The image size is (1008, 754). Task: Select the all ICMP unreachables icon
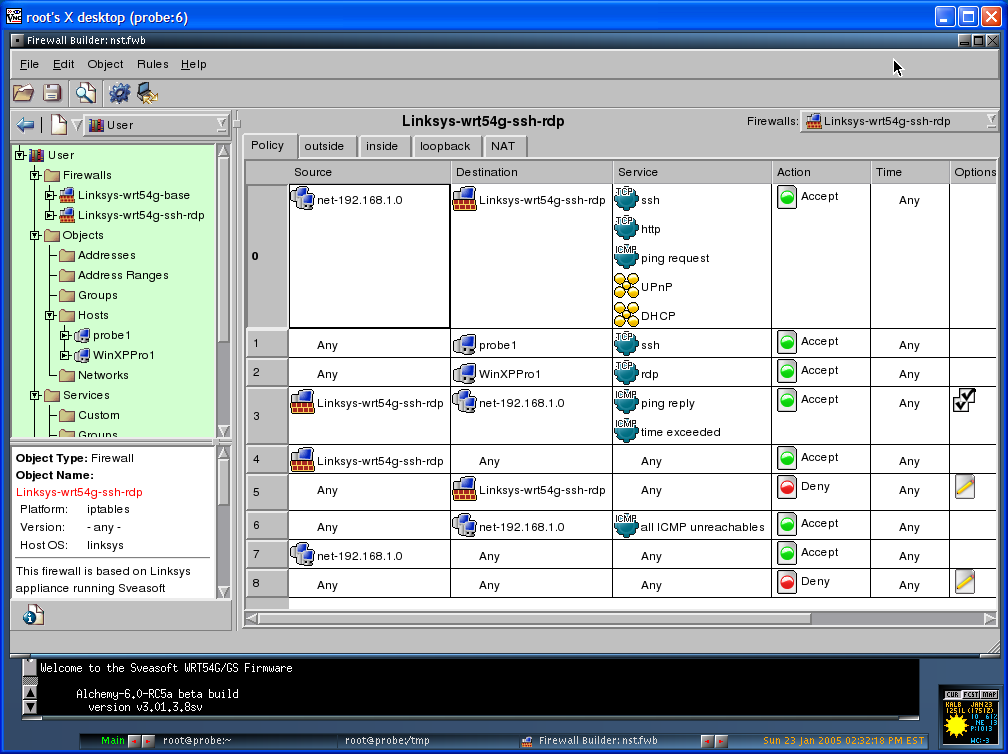click(626, 526)
